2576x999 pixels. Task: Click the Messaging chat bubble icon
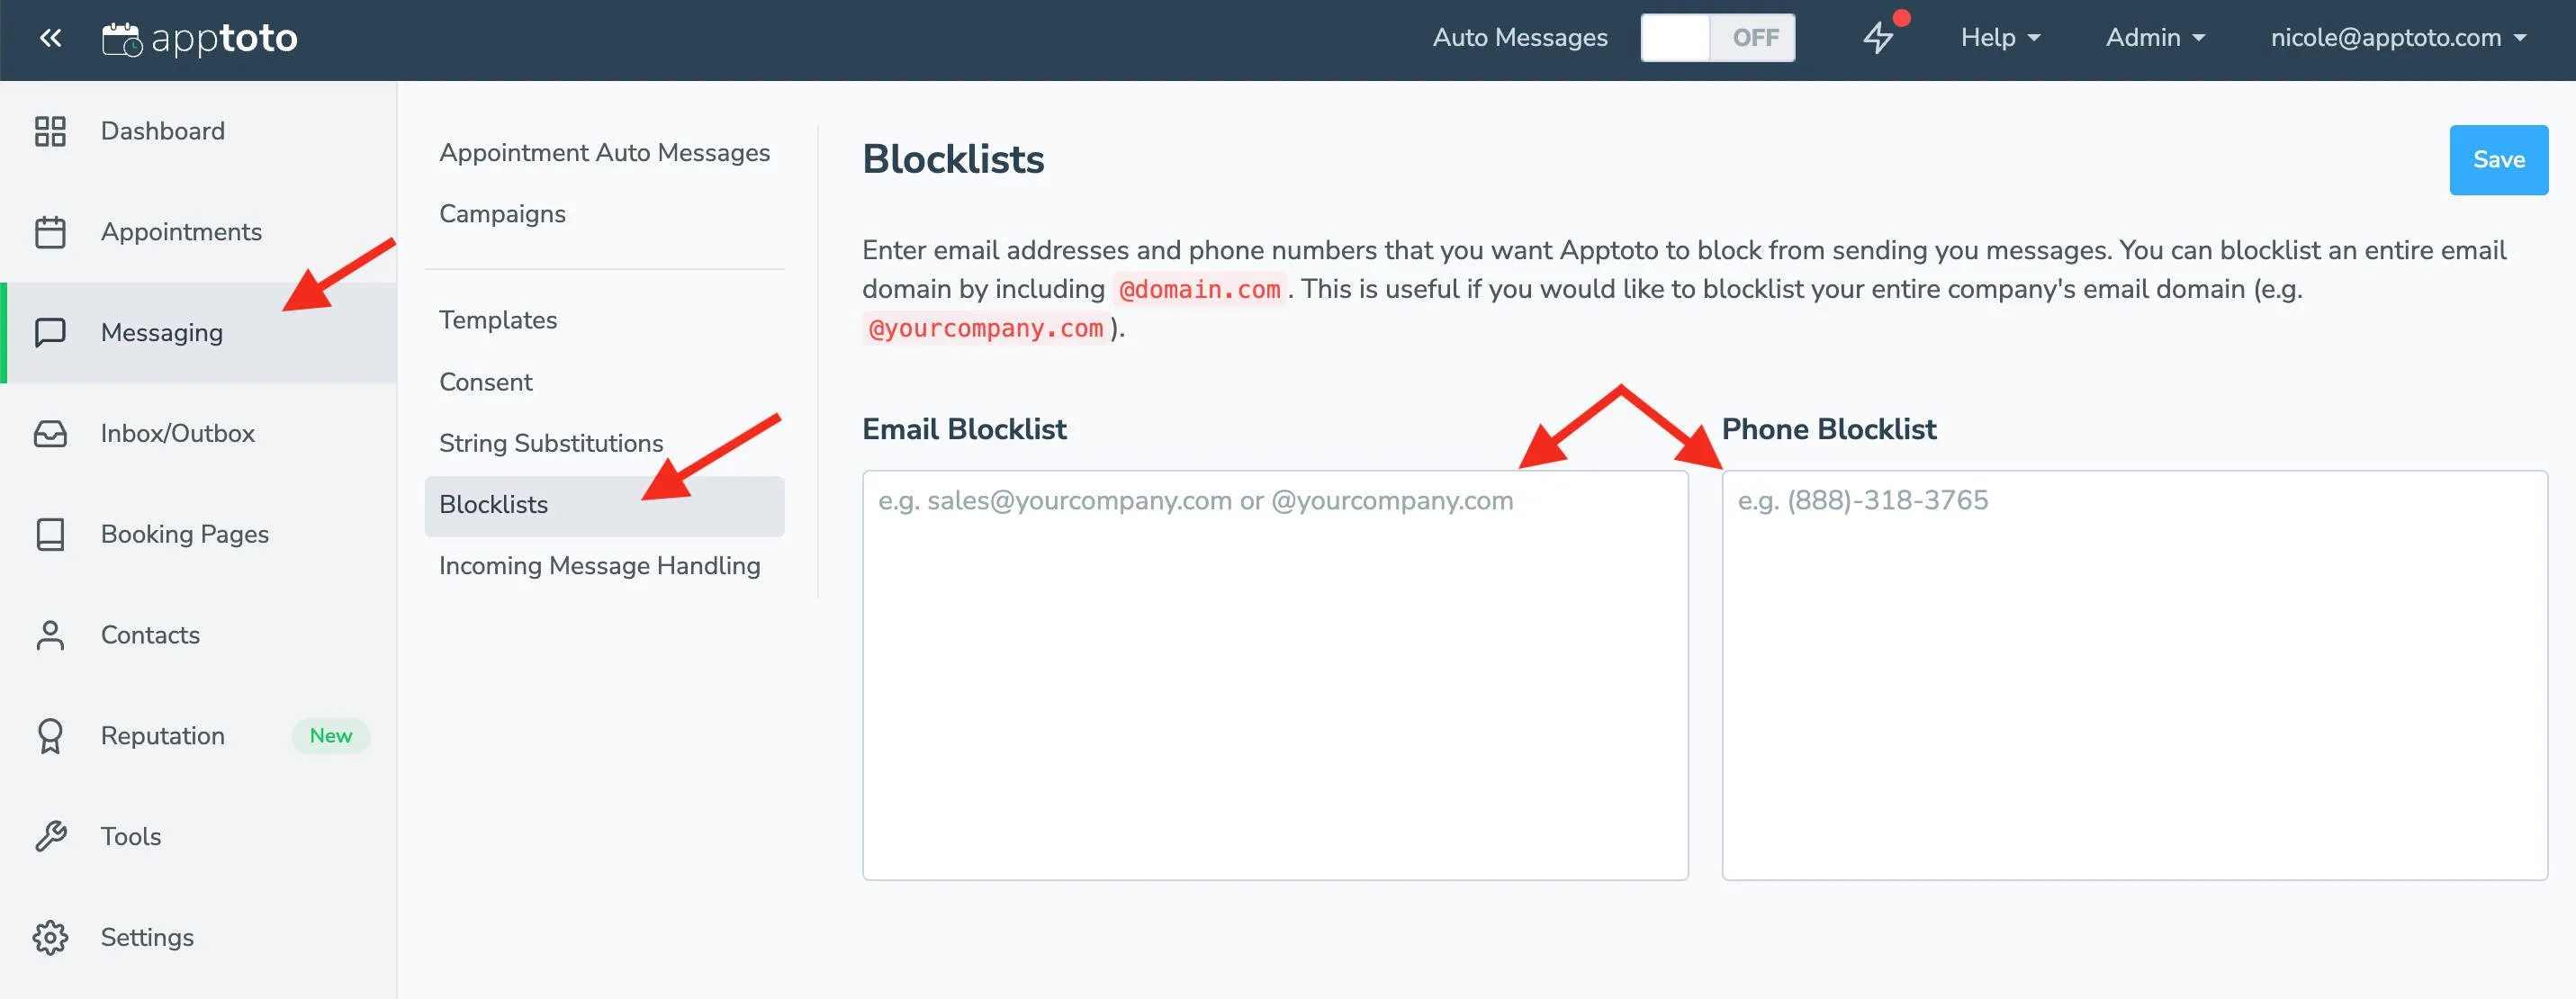(51, 333)
